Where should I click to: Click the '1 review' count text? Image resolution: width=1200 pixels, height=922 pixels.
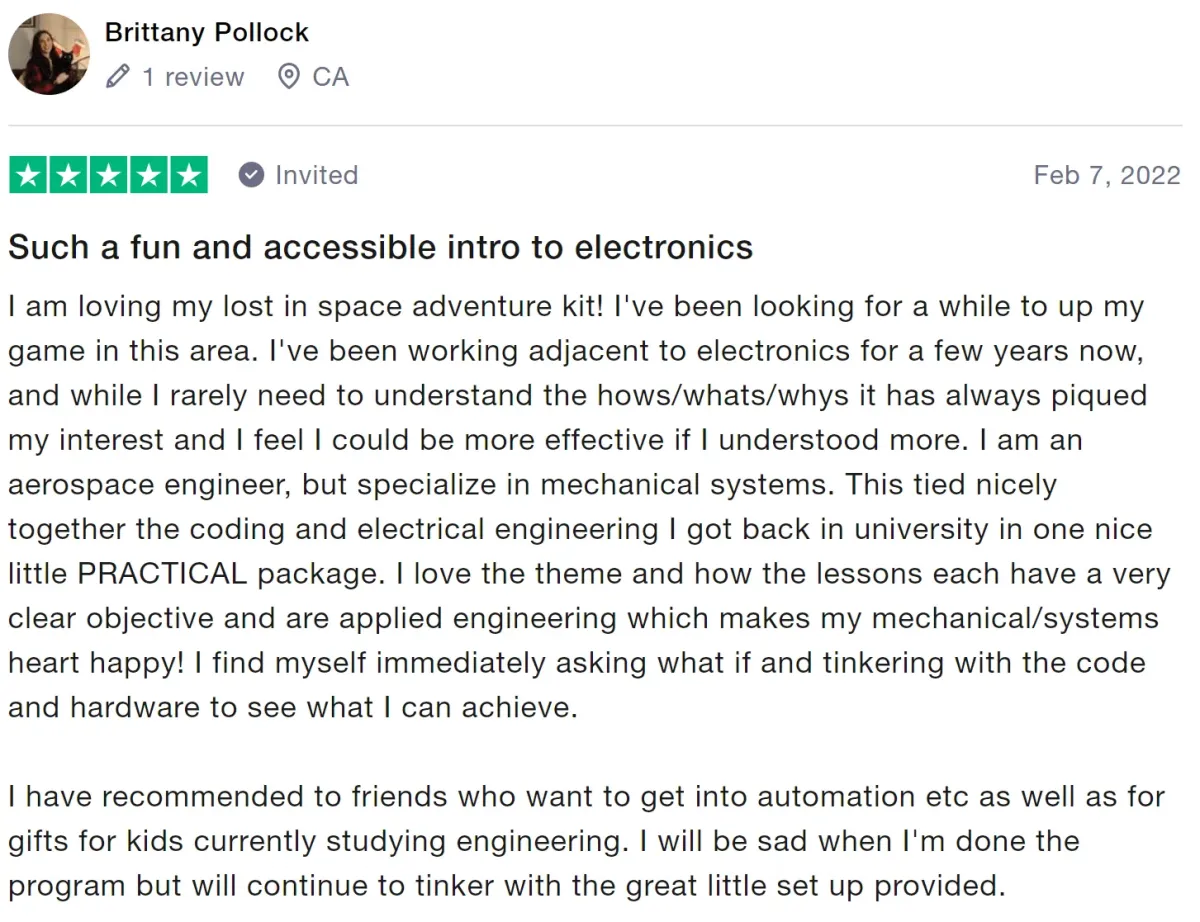193,77
